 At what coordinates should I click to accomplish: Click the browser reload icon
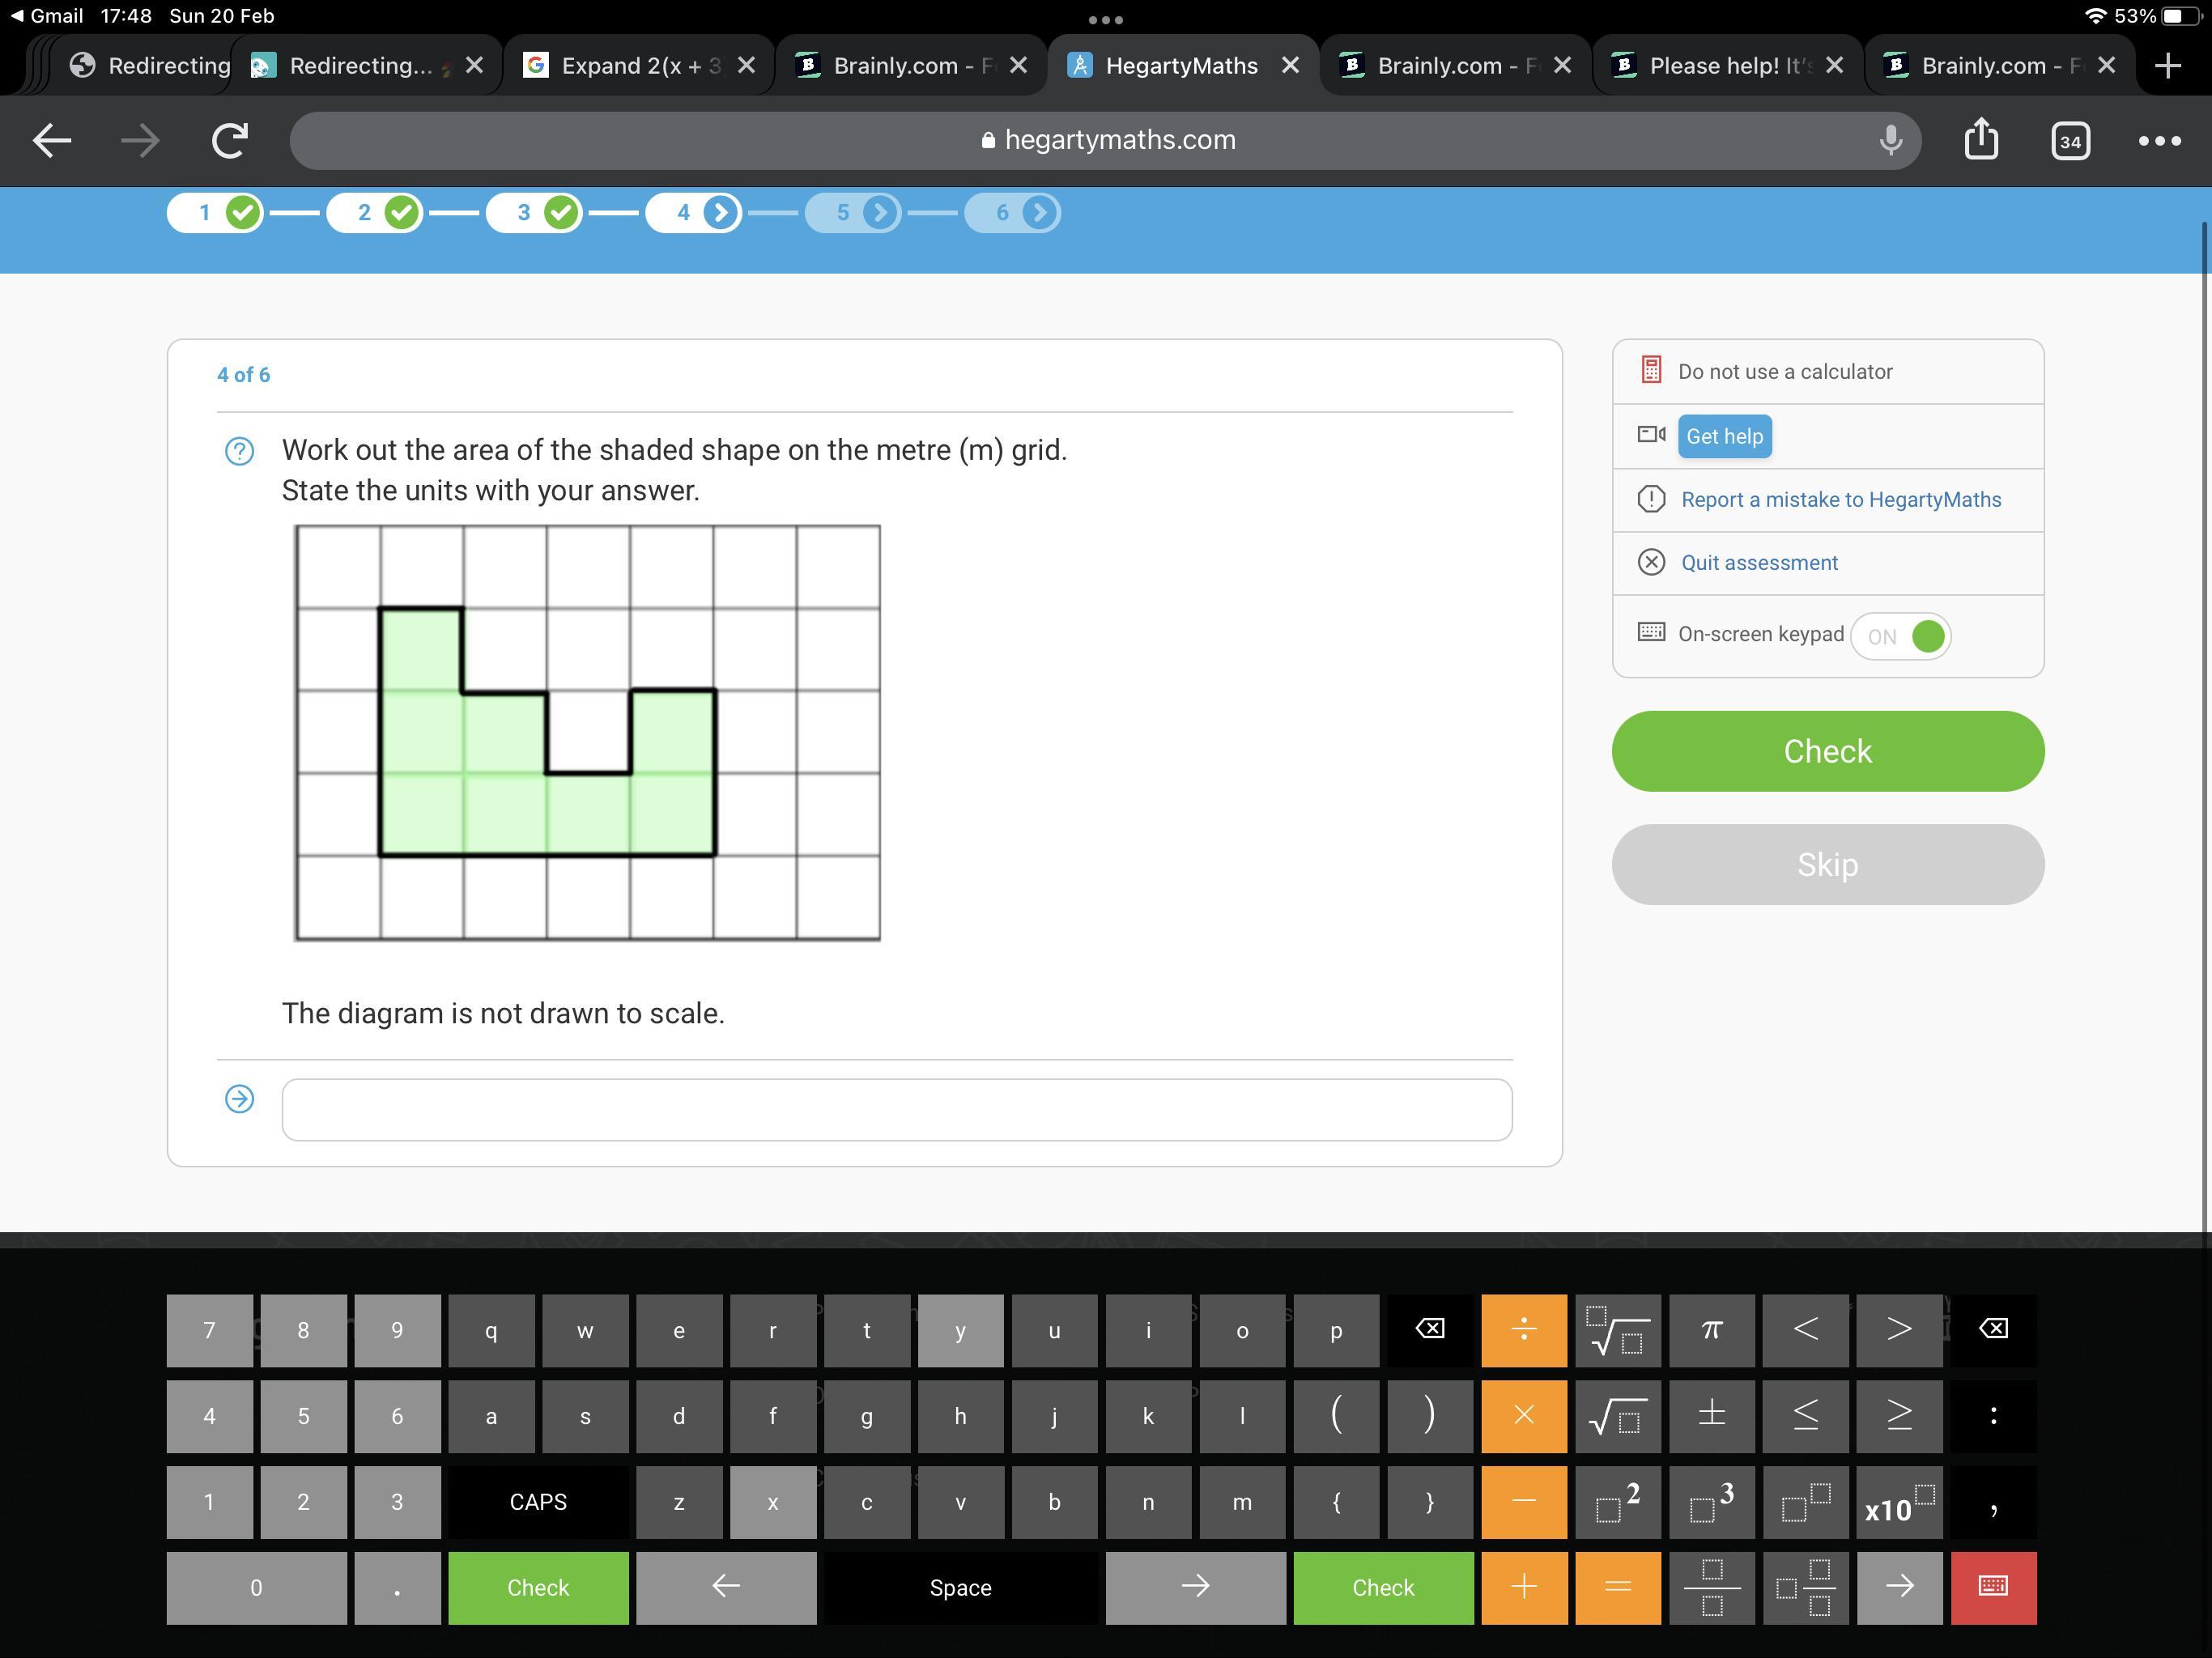tap(230, 140)
